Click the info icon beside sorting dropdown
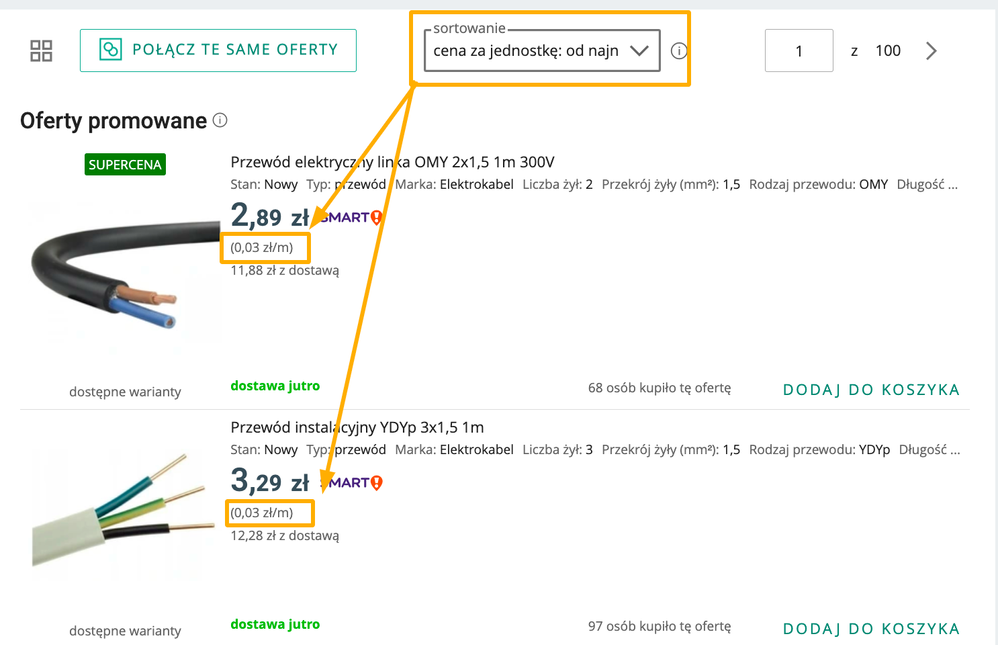This screenshot has height=645, width=998. (679, 51)
